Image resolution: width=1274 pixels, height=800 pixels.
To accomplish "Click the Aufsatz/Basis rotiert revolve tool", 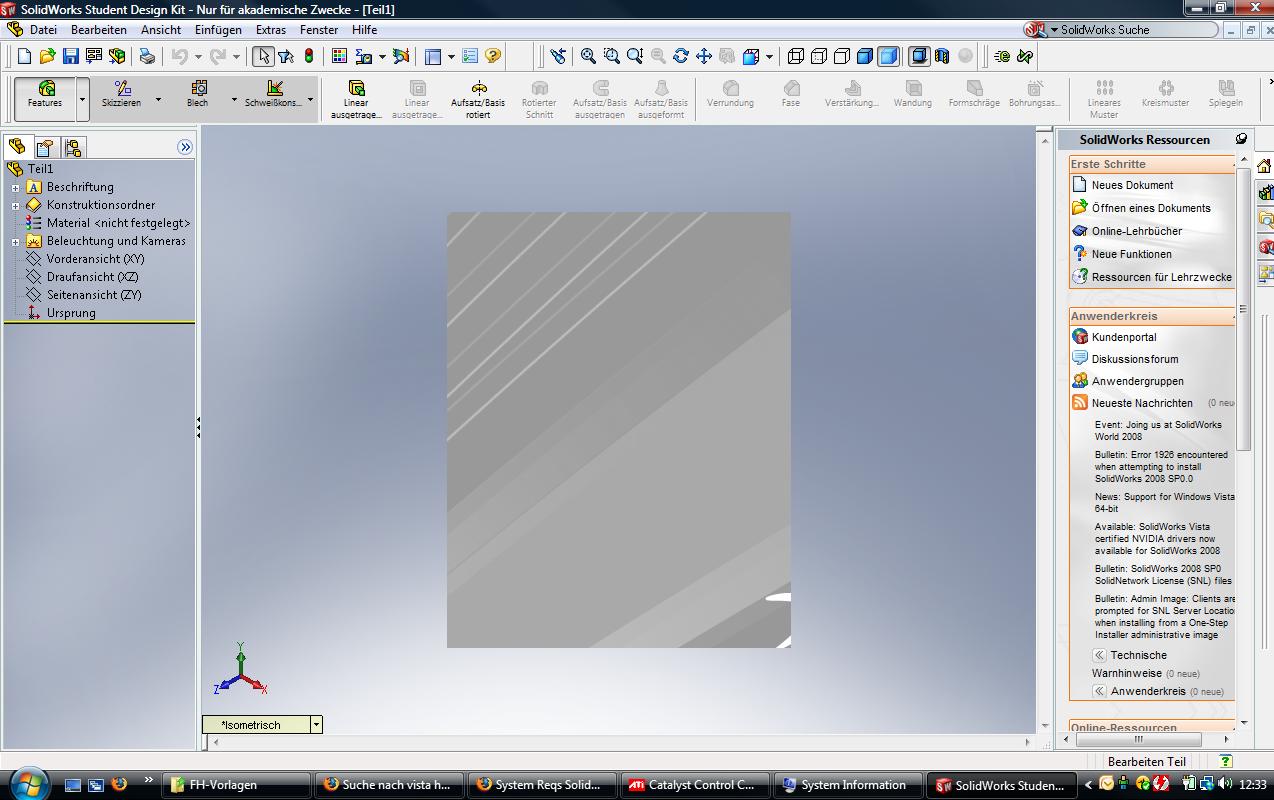I will [478, 99].
